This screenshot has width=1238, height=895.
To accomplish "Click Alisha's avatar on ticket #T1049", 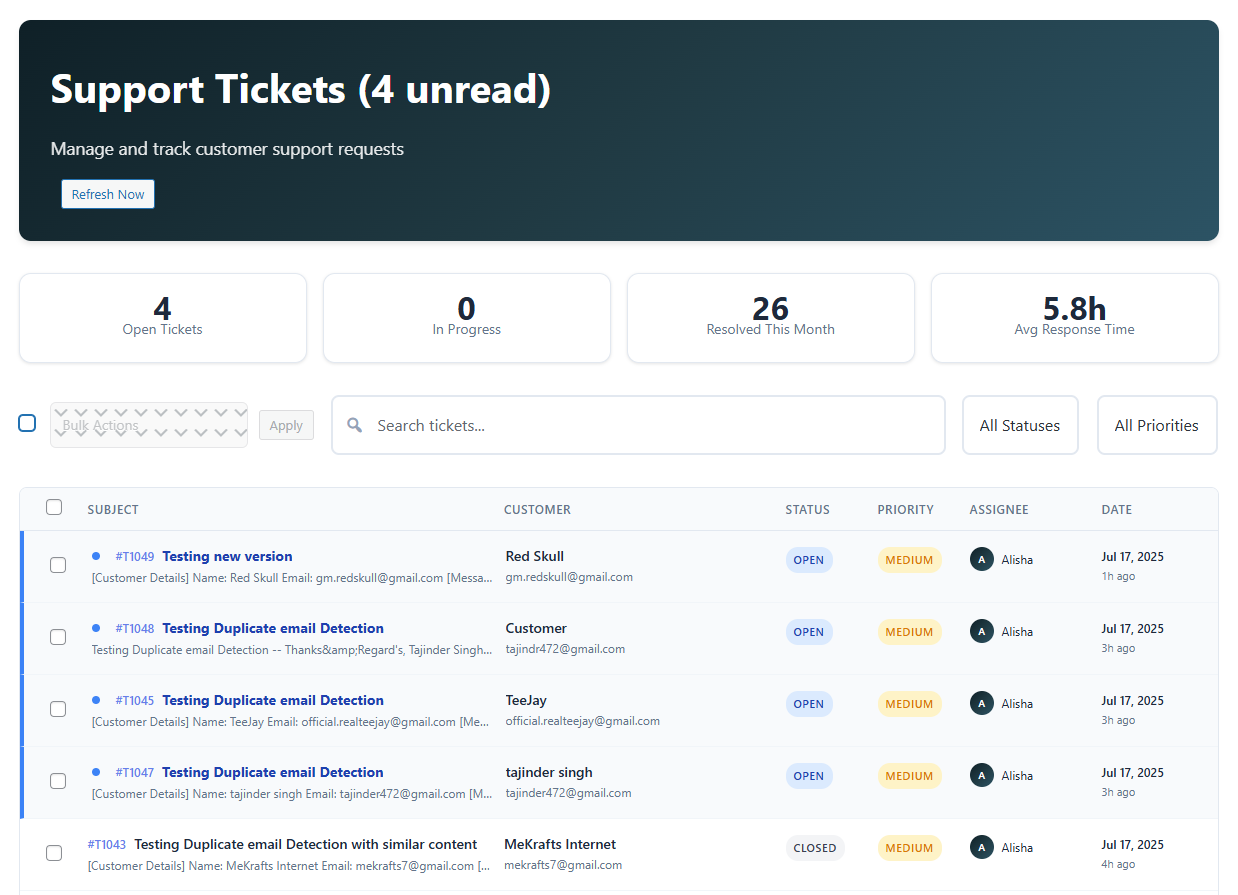I will pyautogui.click(x=982, y=559).
